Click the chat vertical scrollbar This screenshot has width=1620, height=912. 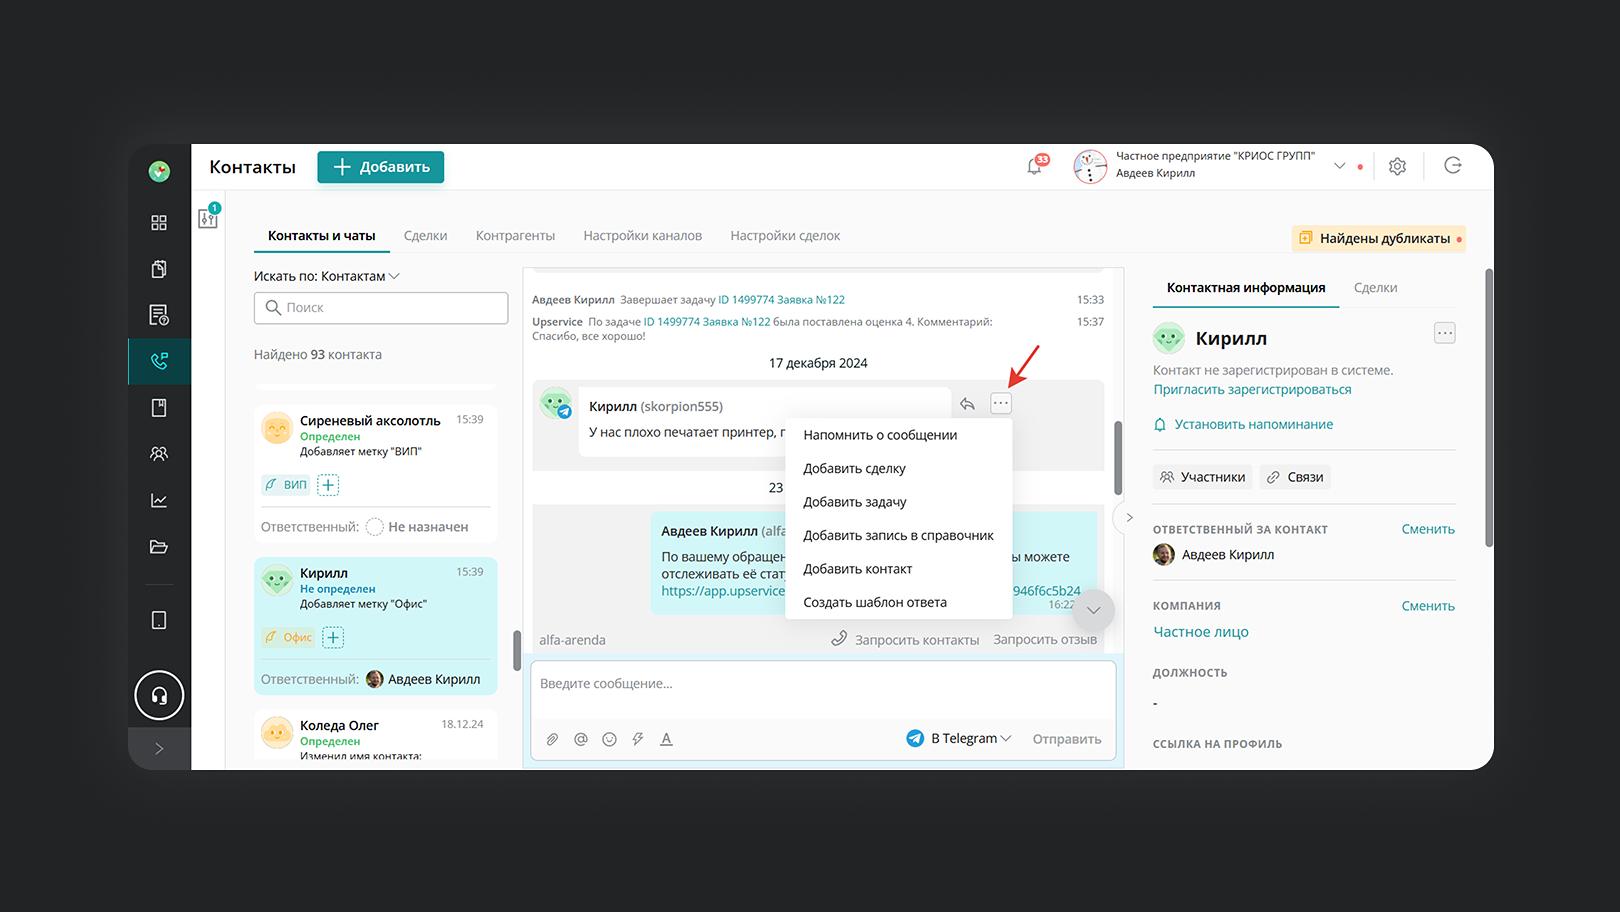point(1118,457)
